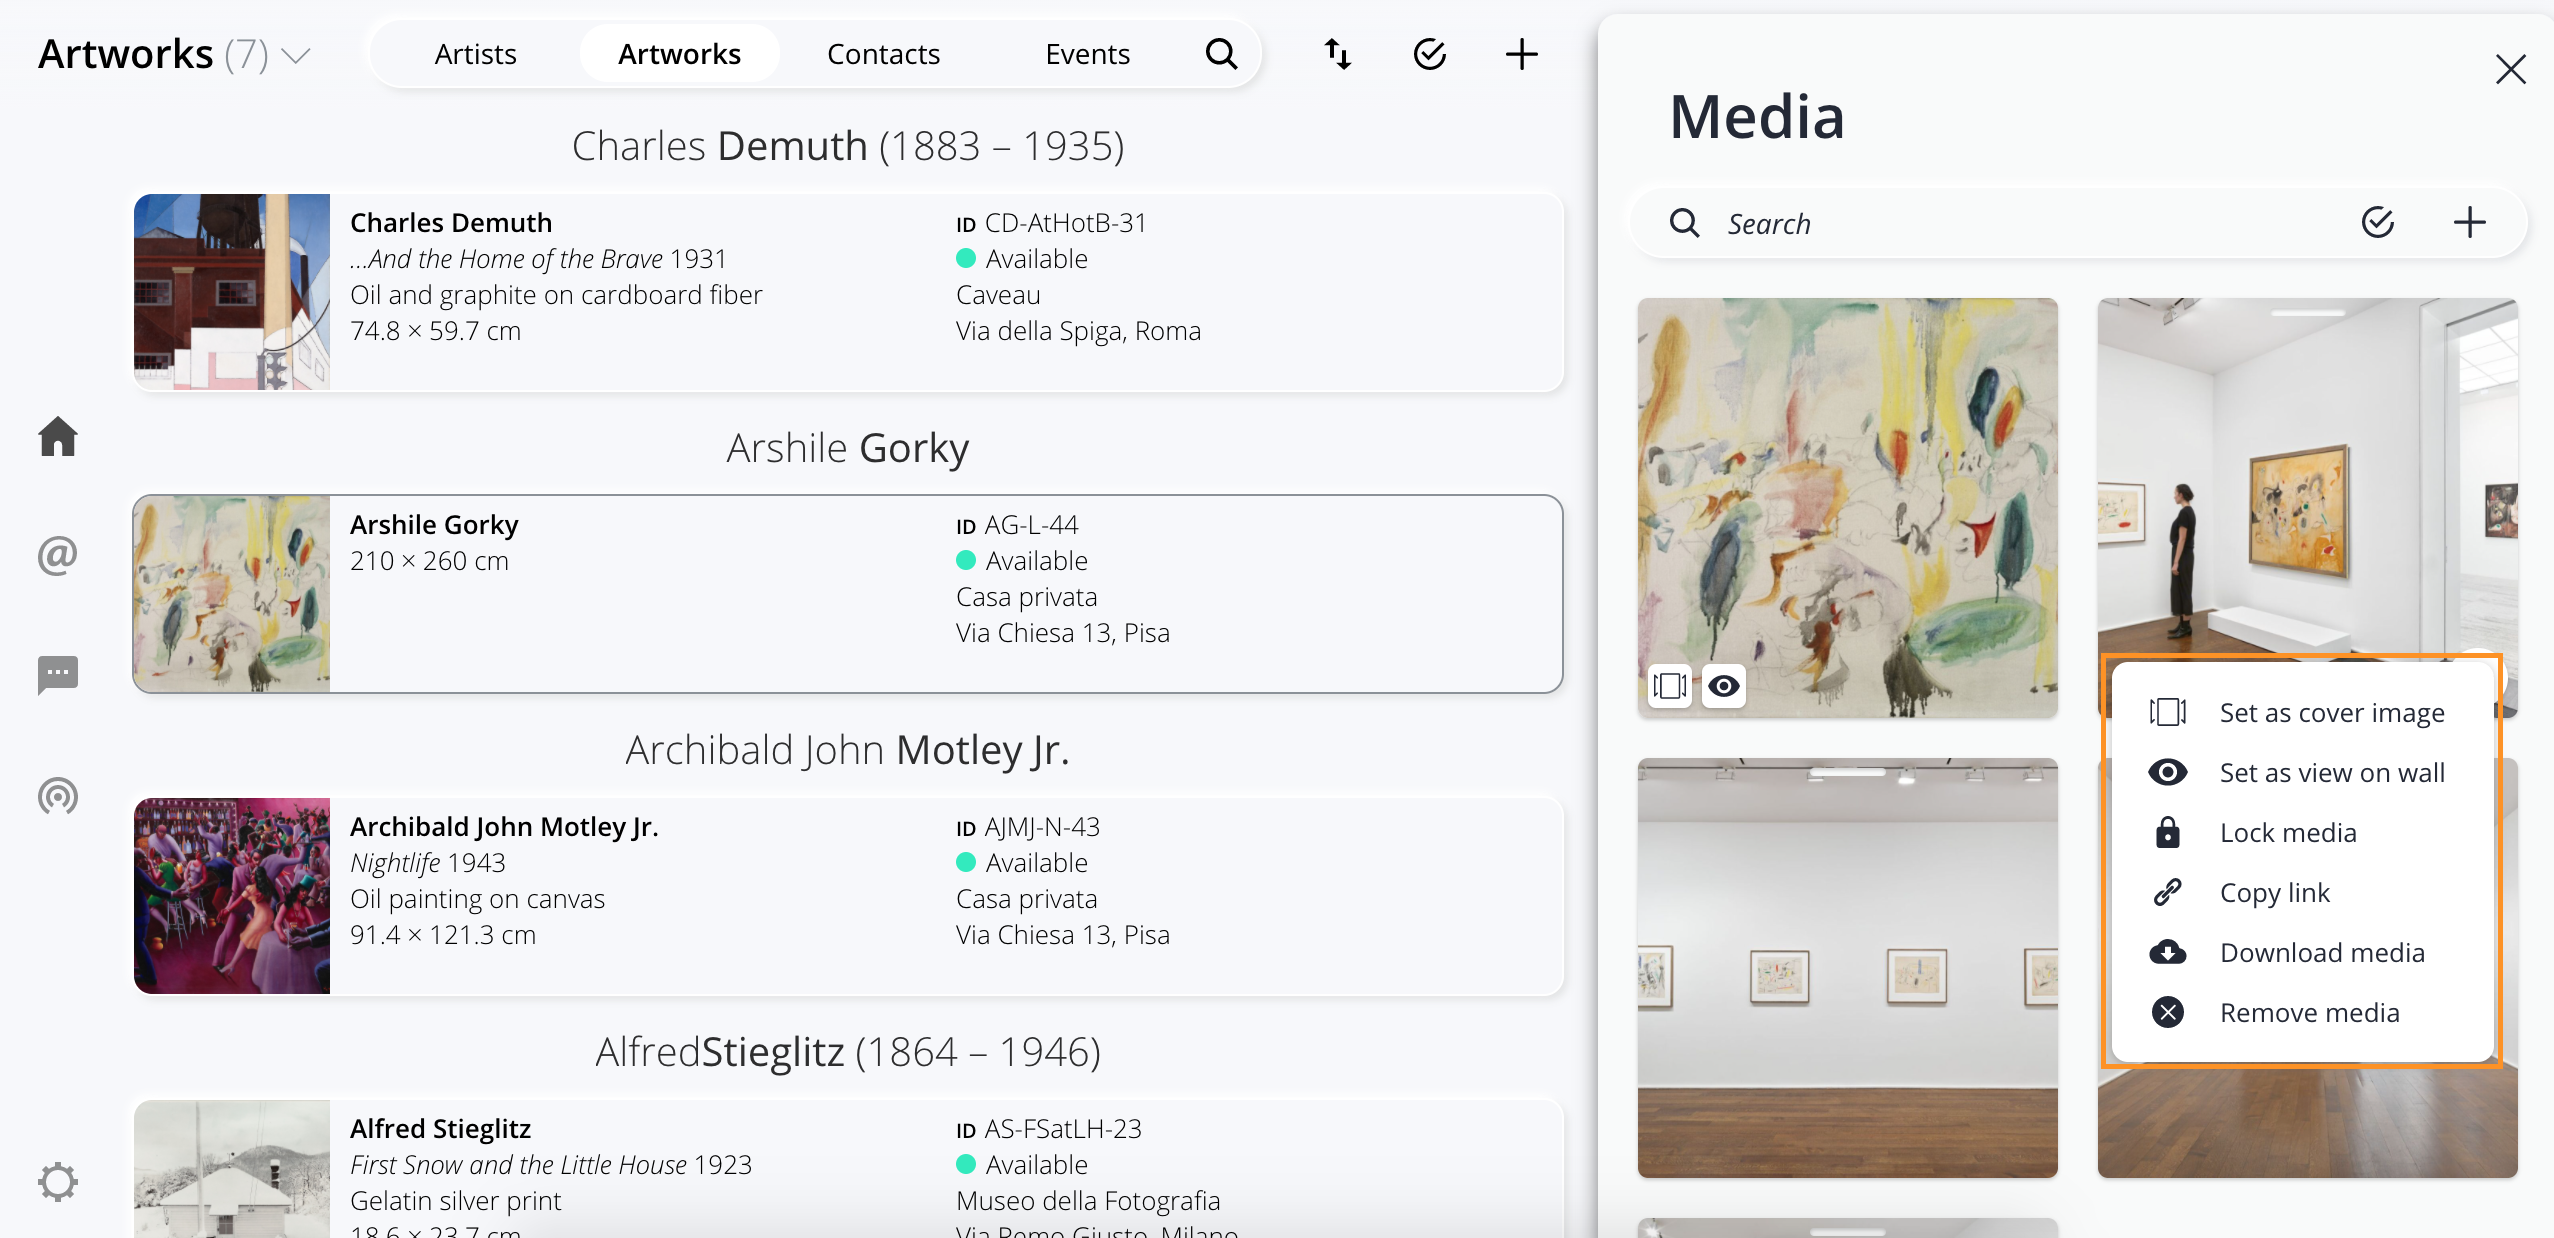Add a new artwork with plus icon
This screenshot has height=1238, width=2554.
pyautogui.click(x=1522, y=54)
